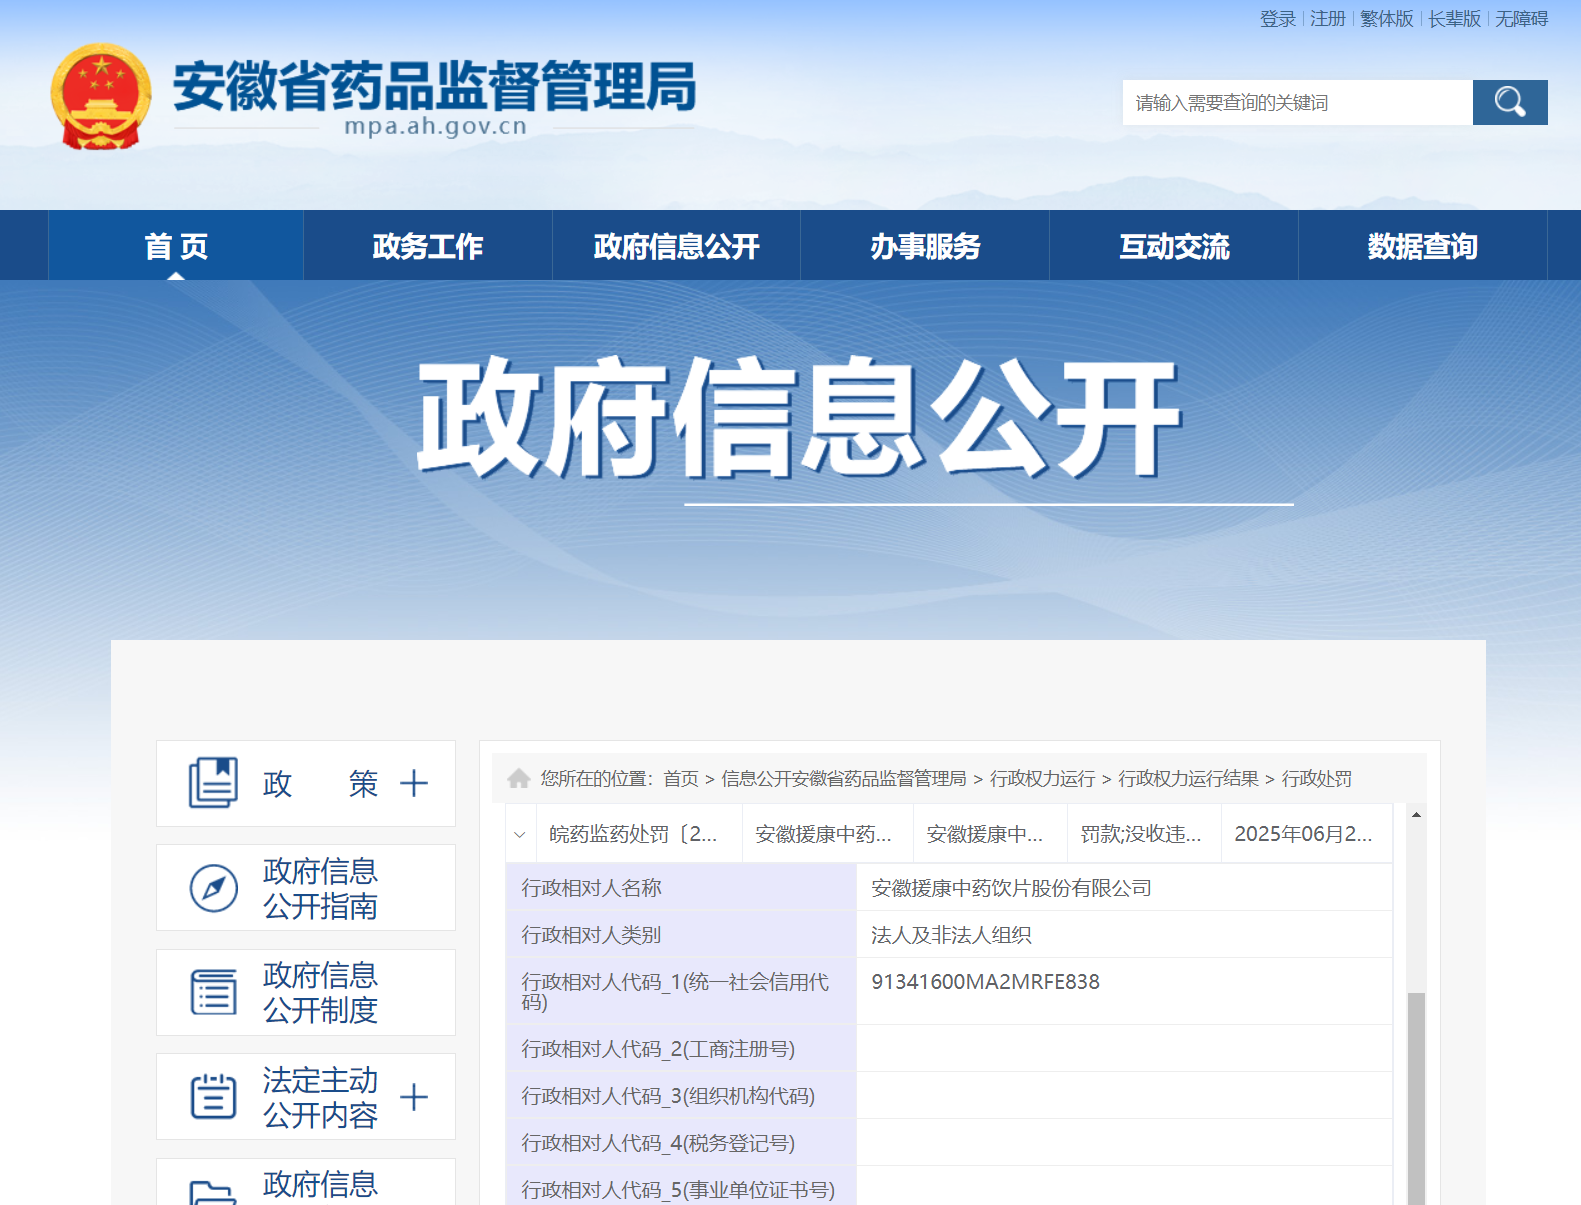
Task: Switch to 繁体版
Action: [1387, 19]
